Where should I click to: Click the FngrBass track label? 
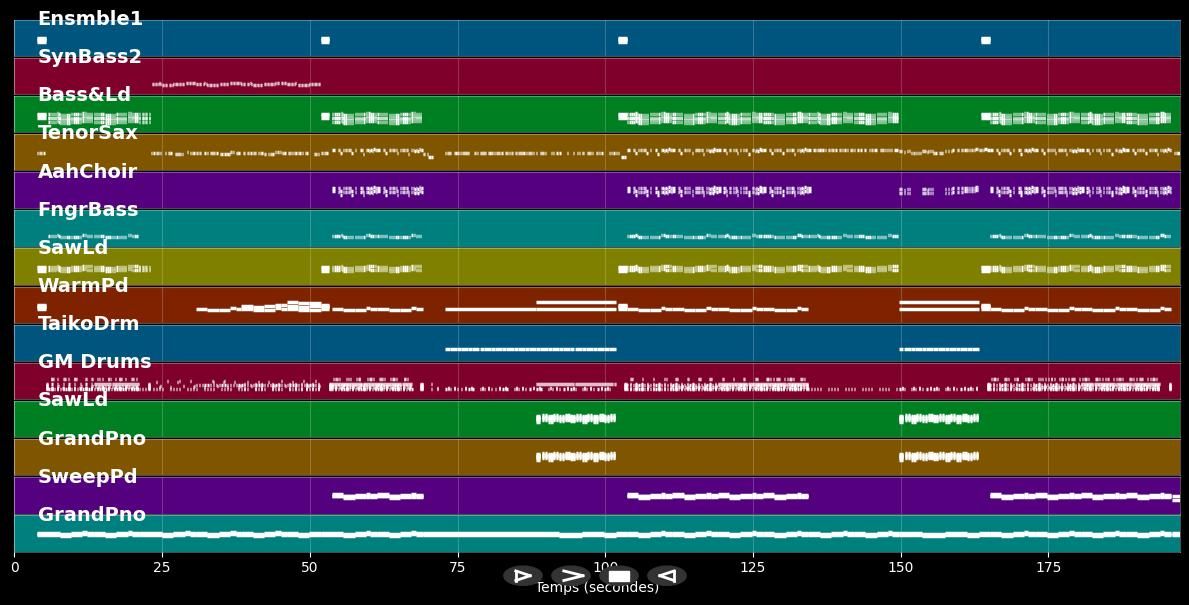tap(88, 210)
